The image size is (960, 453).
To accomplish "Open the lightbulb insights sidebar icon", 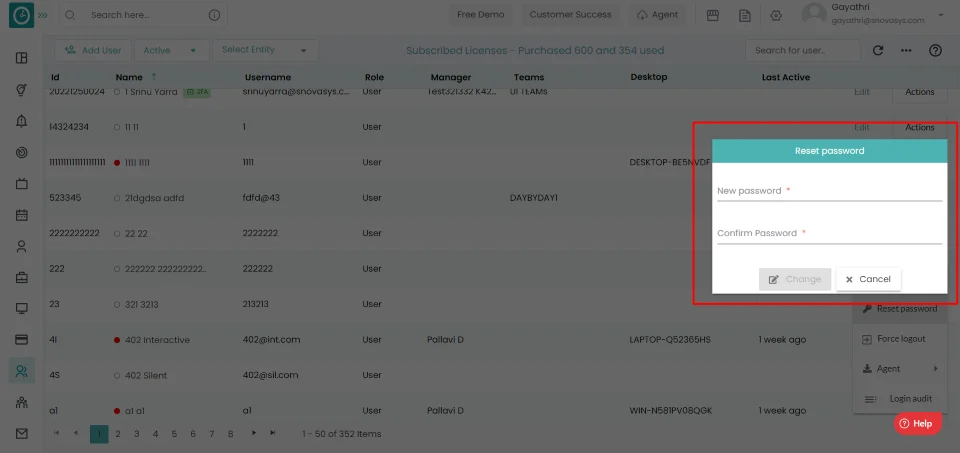I will pos(21,90).
